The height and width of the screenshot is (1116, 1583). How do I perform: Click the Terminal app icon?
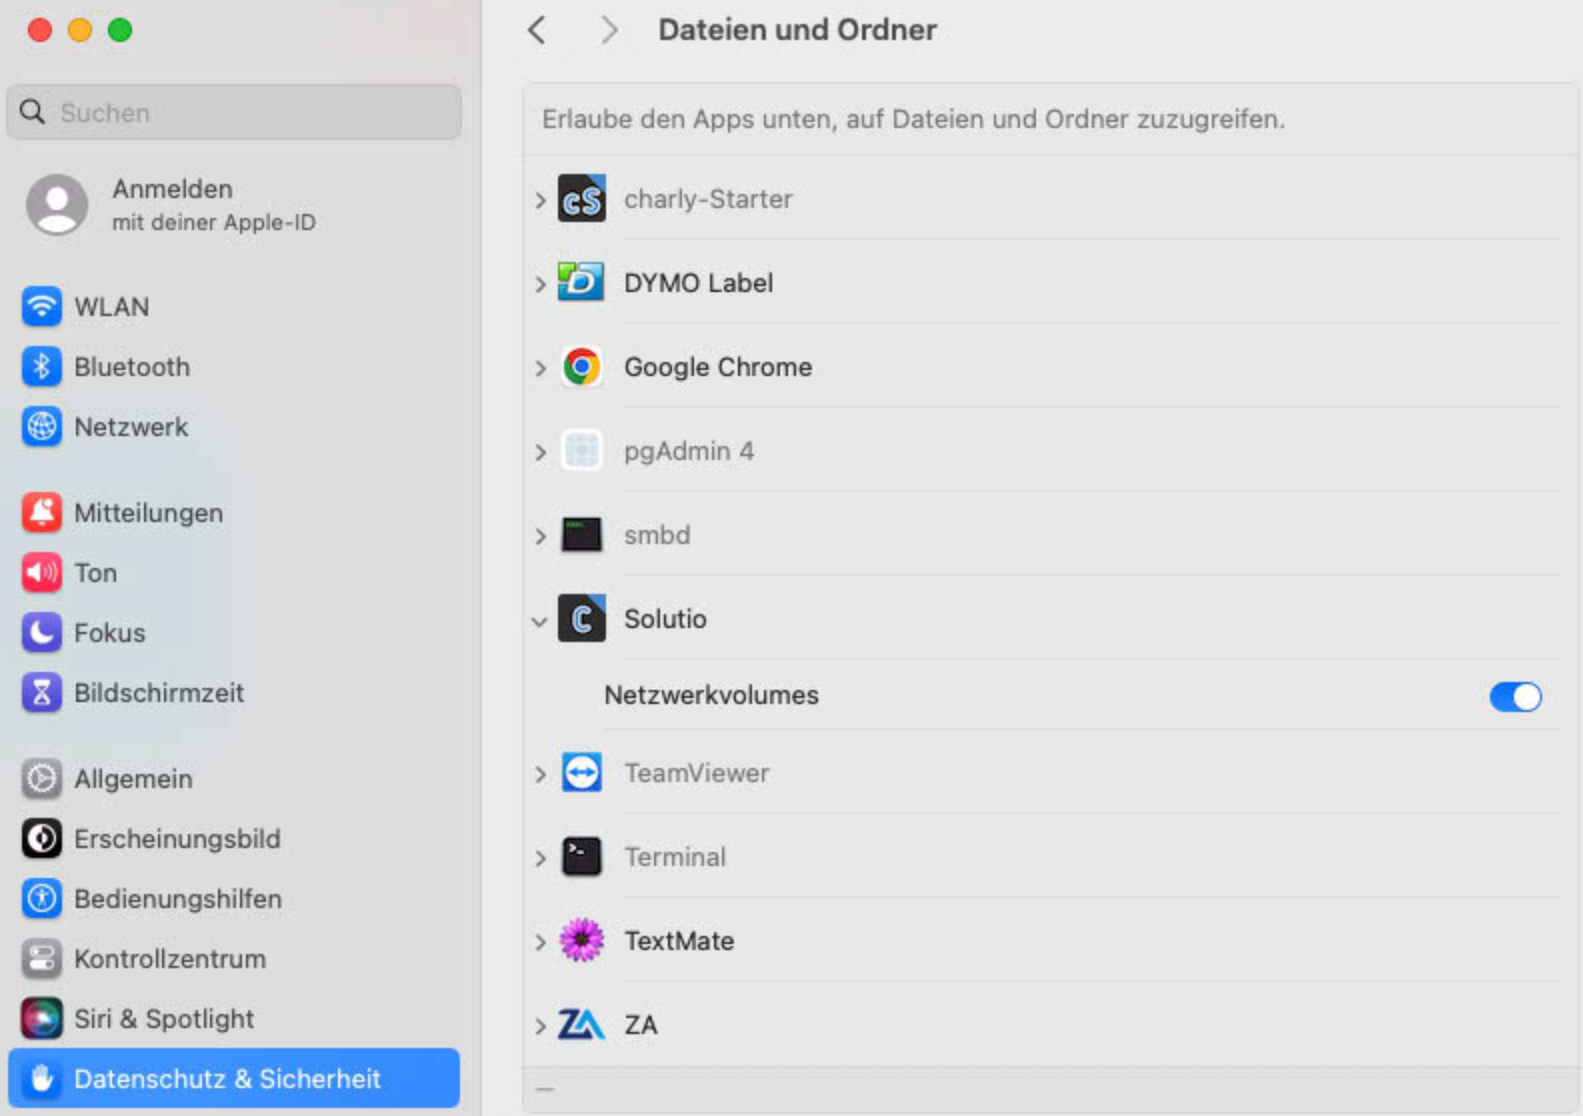[581, 857]
